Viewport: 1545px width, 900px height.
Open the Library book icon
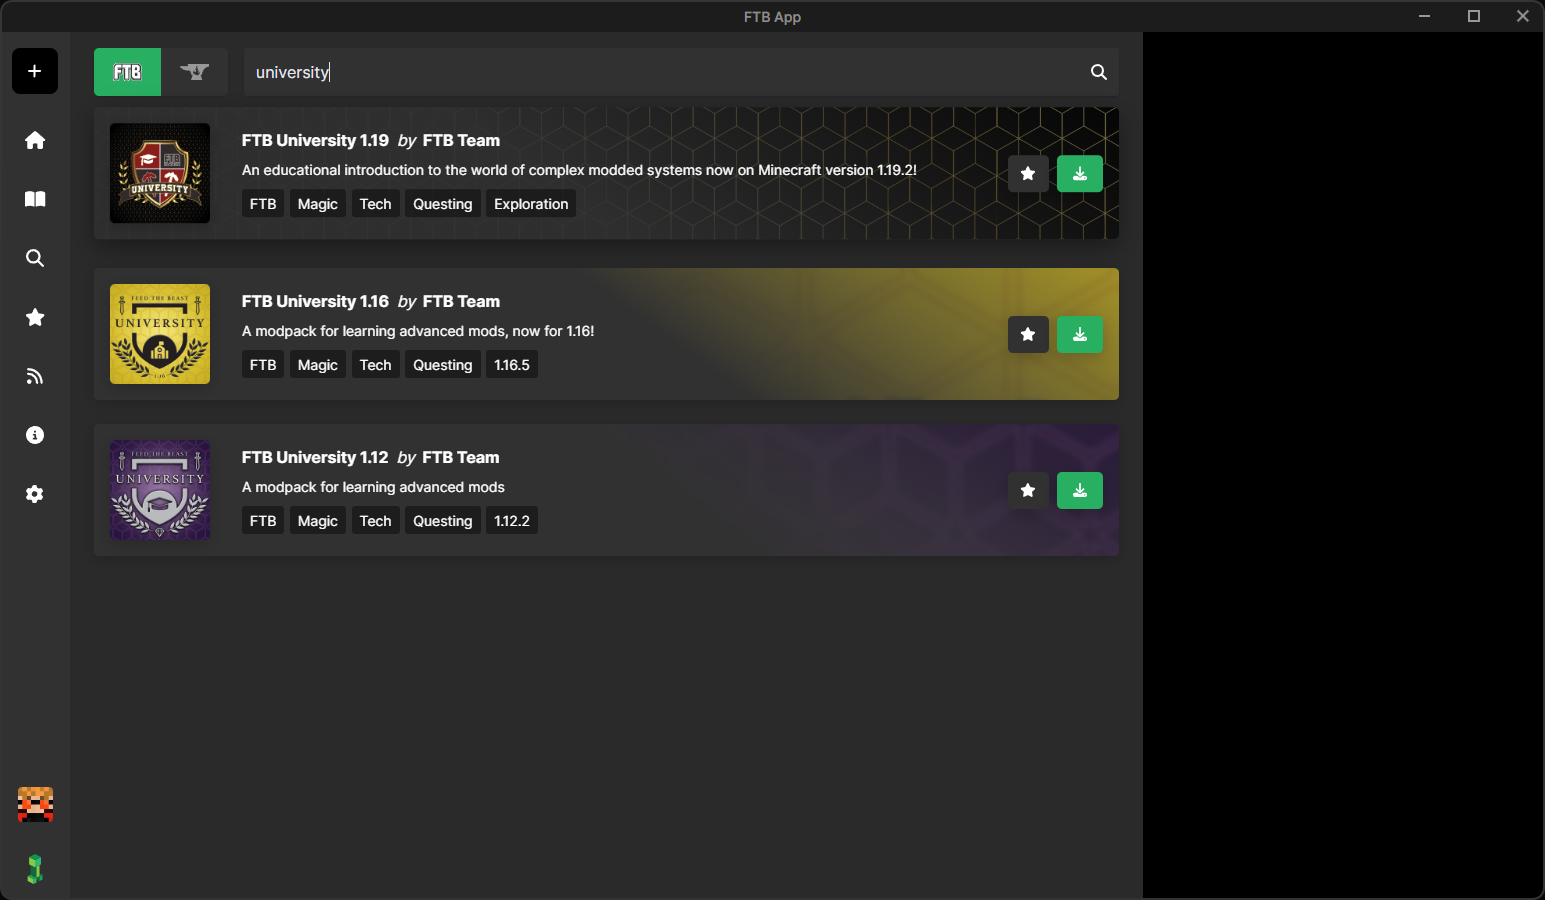click(35, 199)
